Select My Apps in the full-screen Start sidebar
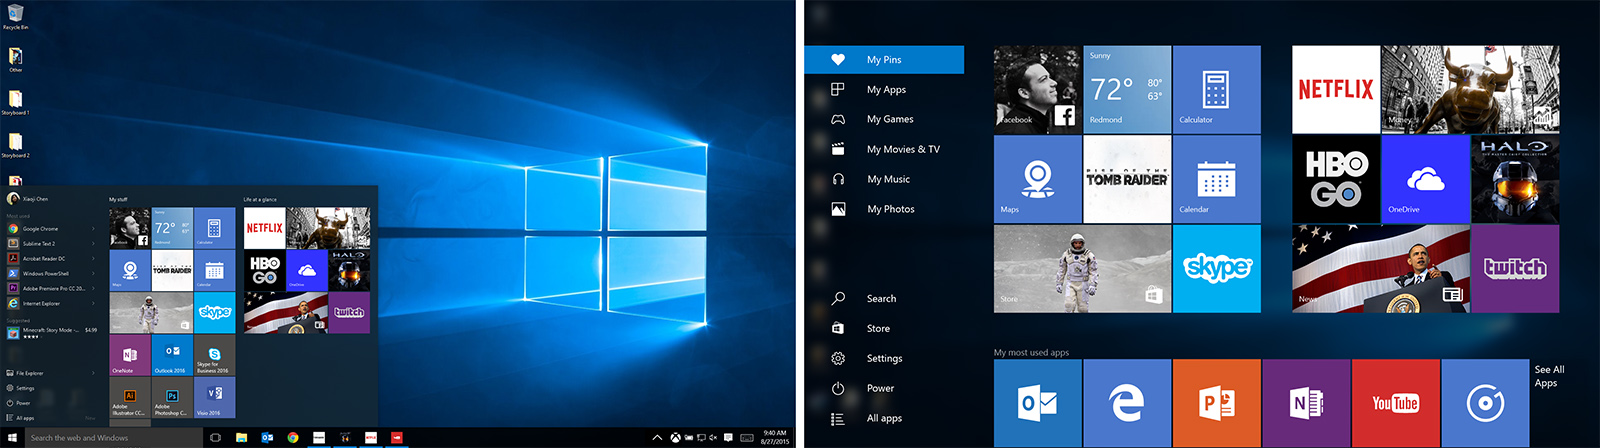This screenshot has height=448, width=1600. [884, 89]
